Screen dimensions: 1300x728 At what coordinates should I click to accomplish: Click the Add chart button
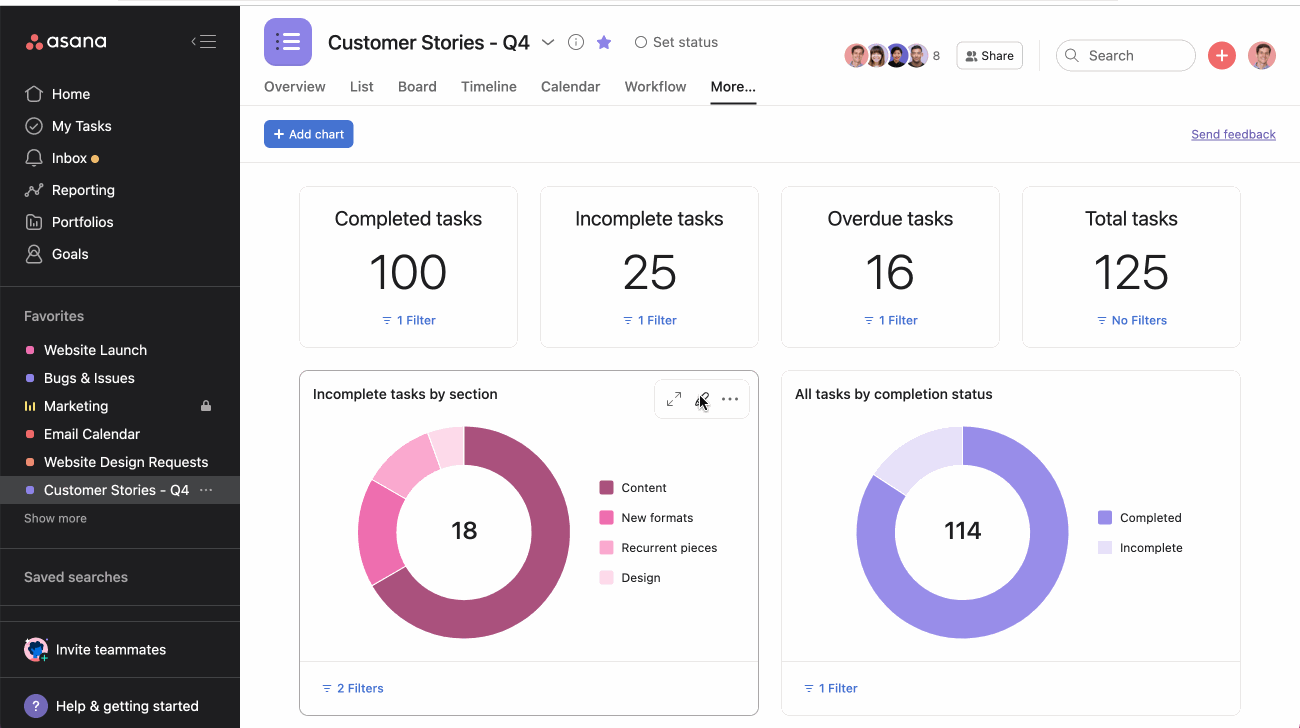coord(308,133)
